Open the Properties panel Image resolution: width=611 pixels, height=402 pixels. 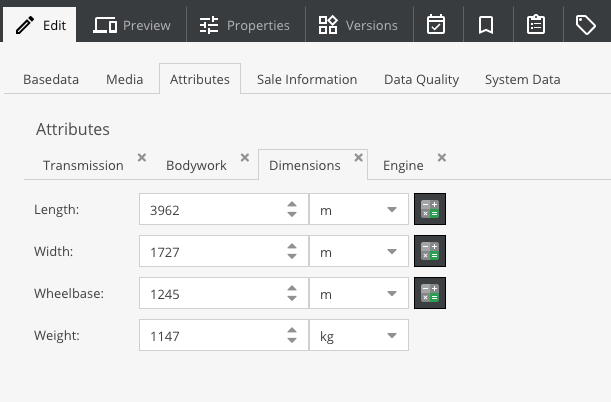click(x=245, y=25)
